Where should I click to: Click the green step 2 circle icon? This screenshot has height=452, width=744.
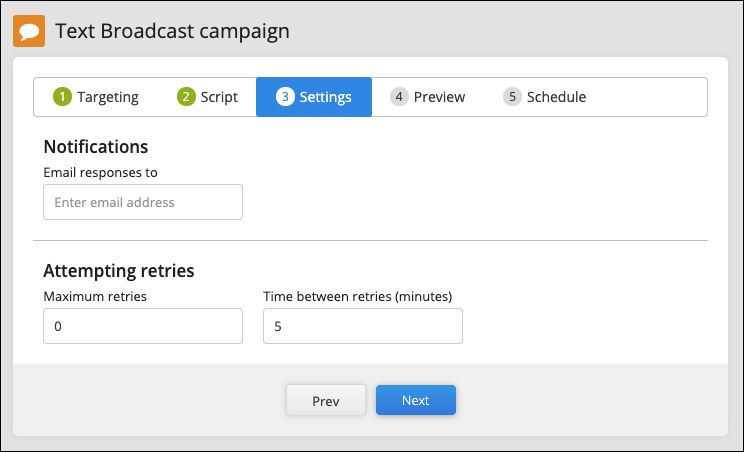pos(186,97)
